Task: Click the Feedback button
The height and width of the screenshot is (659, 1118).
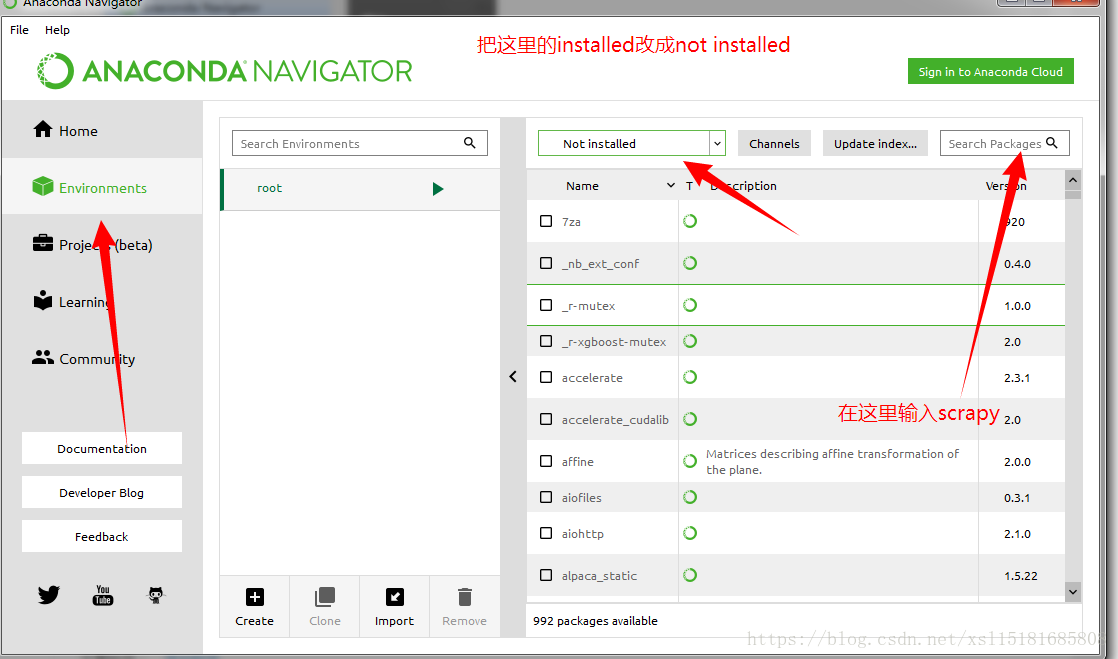Action: click(x=102, y=536)
